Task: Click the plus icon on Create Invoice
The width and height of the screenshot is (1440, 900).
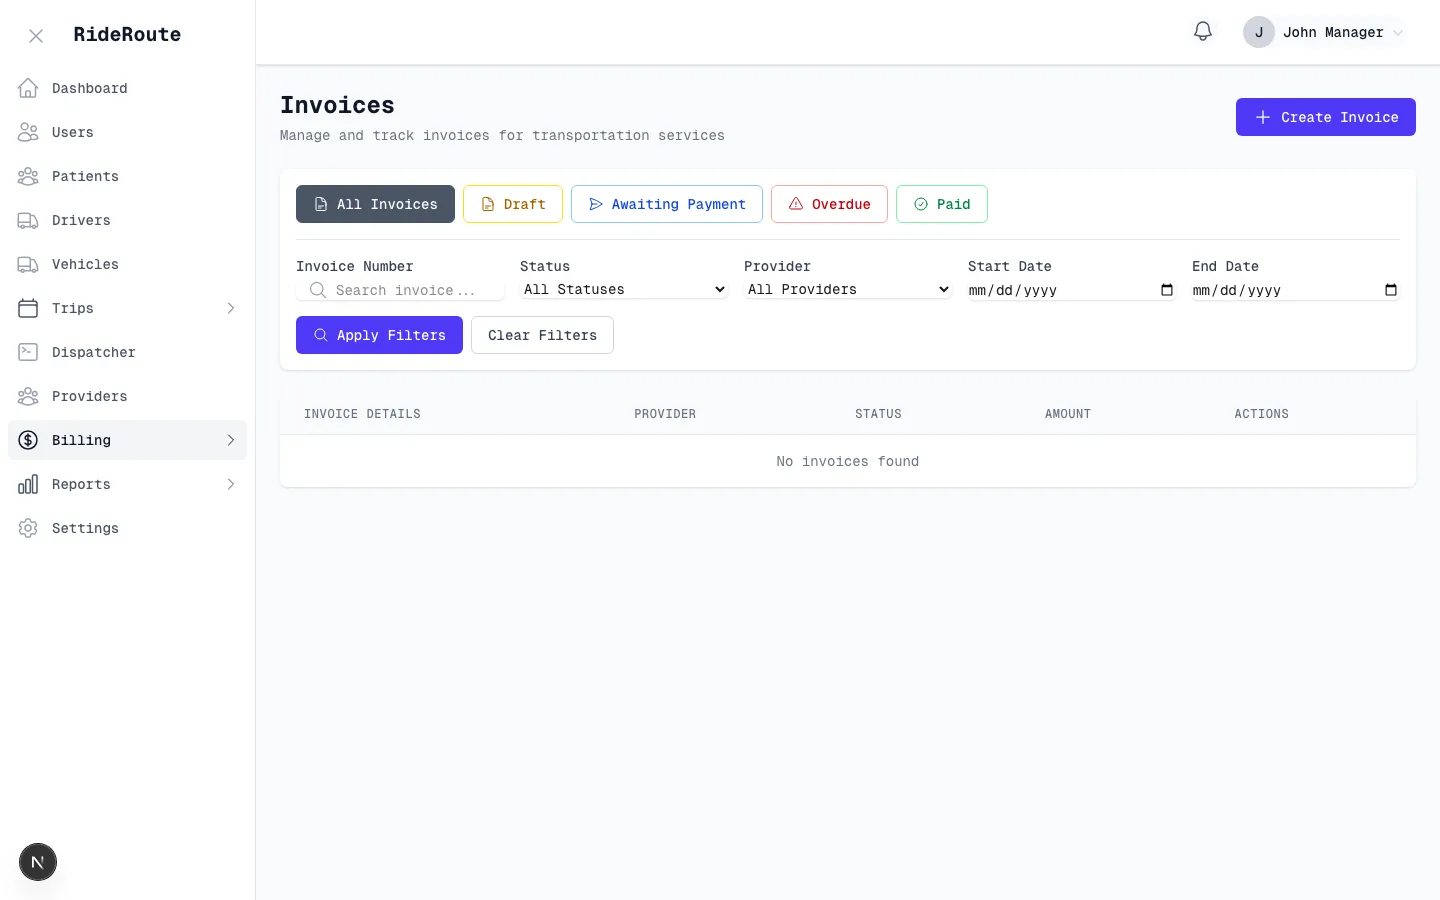Action: 1263,117
